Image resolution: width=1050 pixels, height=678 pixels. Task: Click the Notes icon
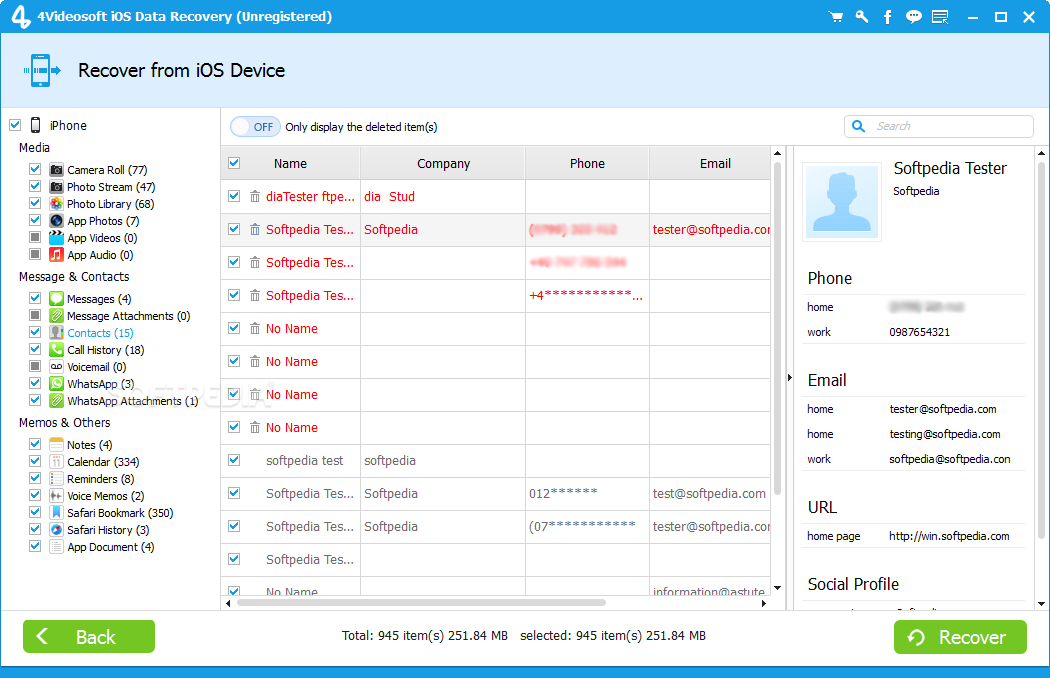57,444
